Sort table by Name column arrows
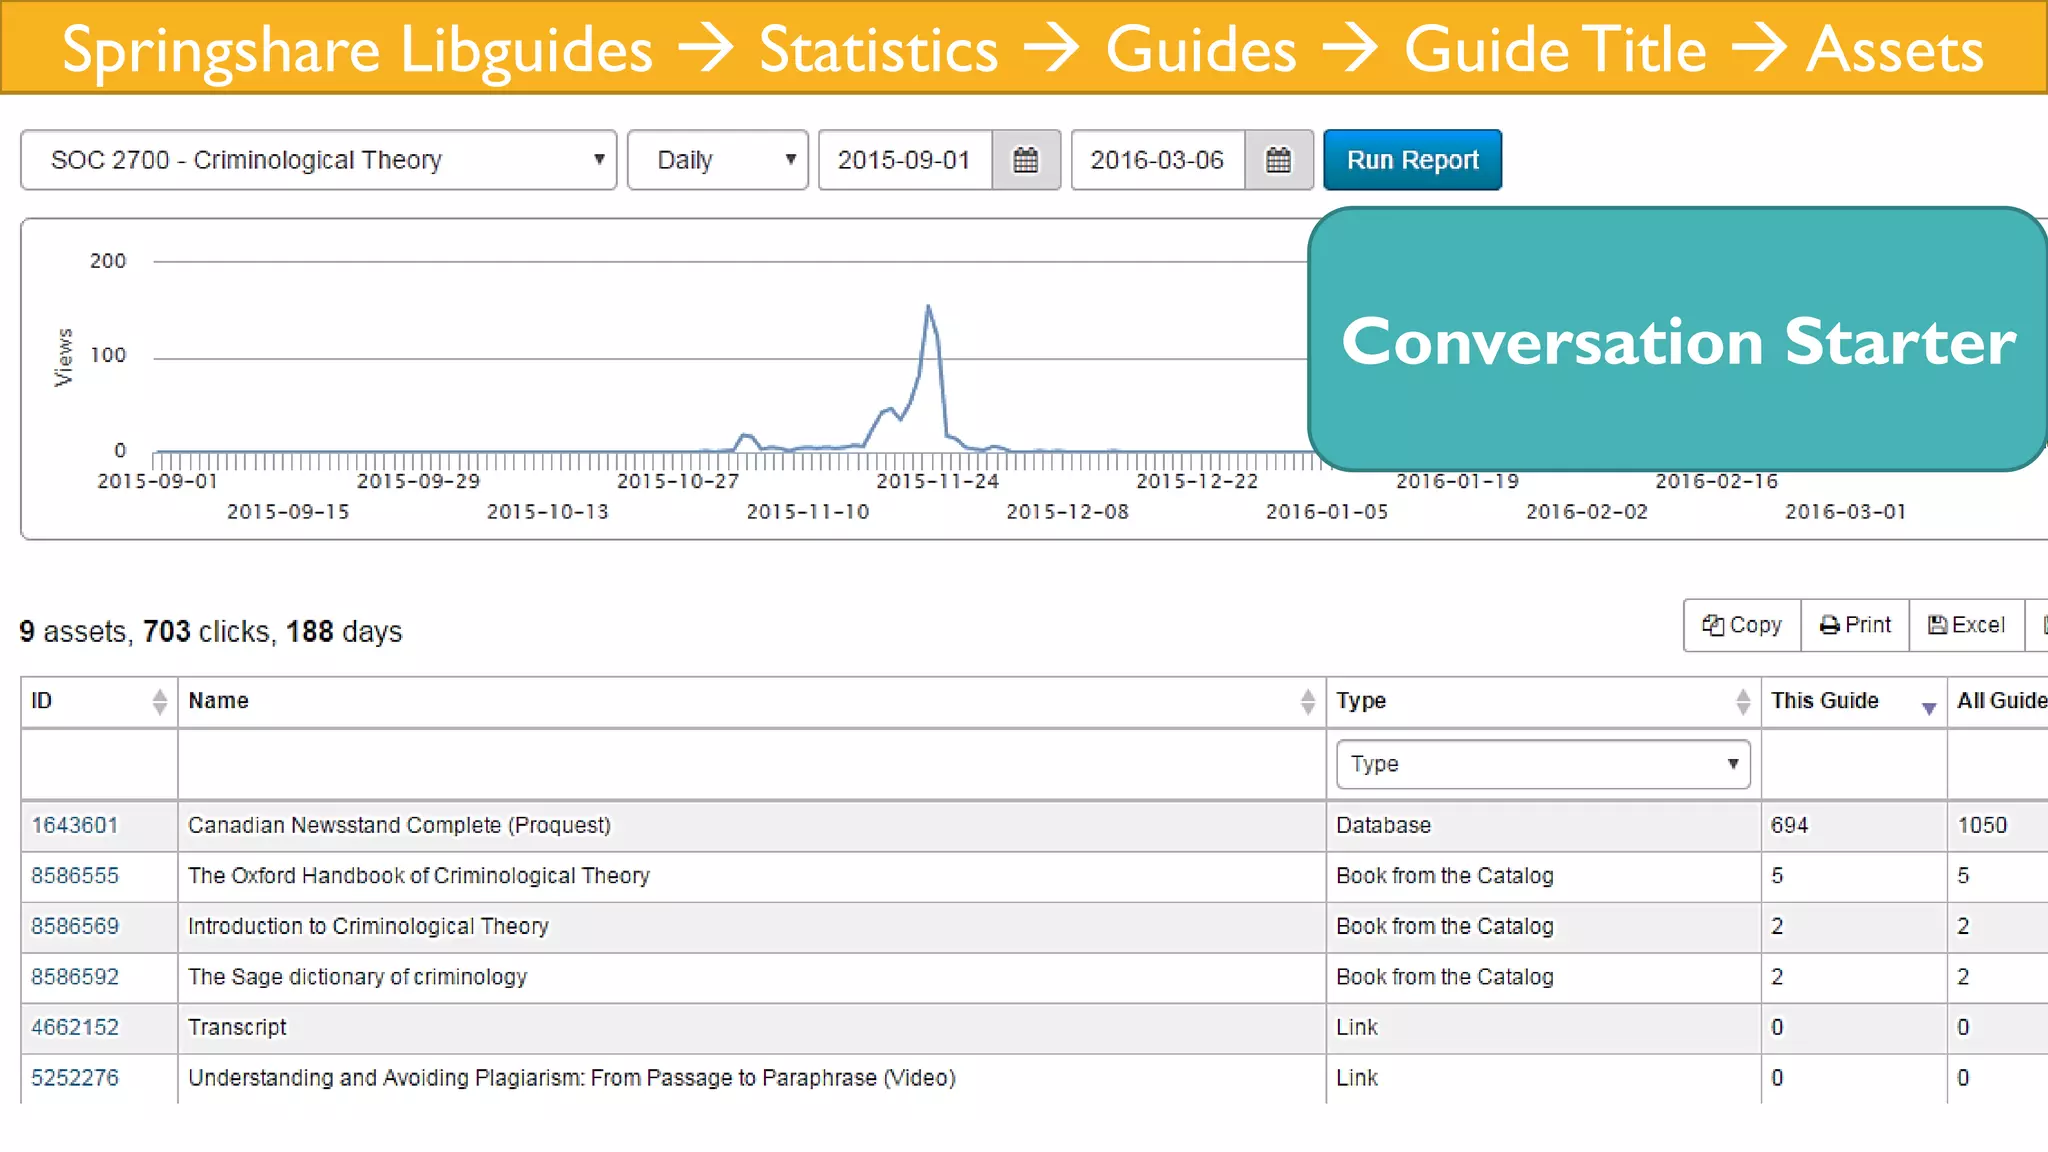 point(1308,702)
